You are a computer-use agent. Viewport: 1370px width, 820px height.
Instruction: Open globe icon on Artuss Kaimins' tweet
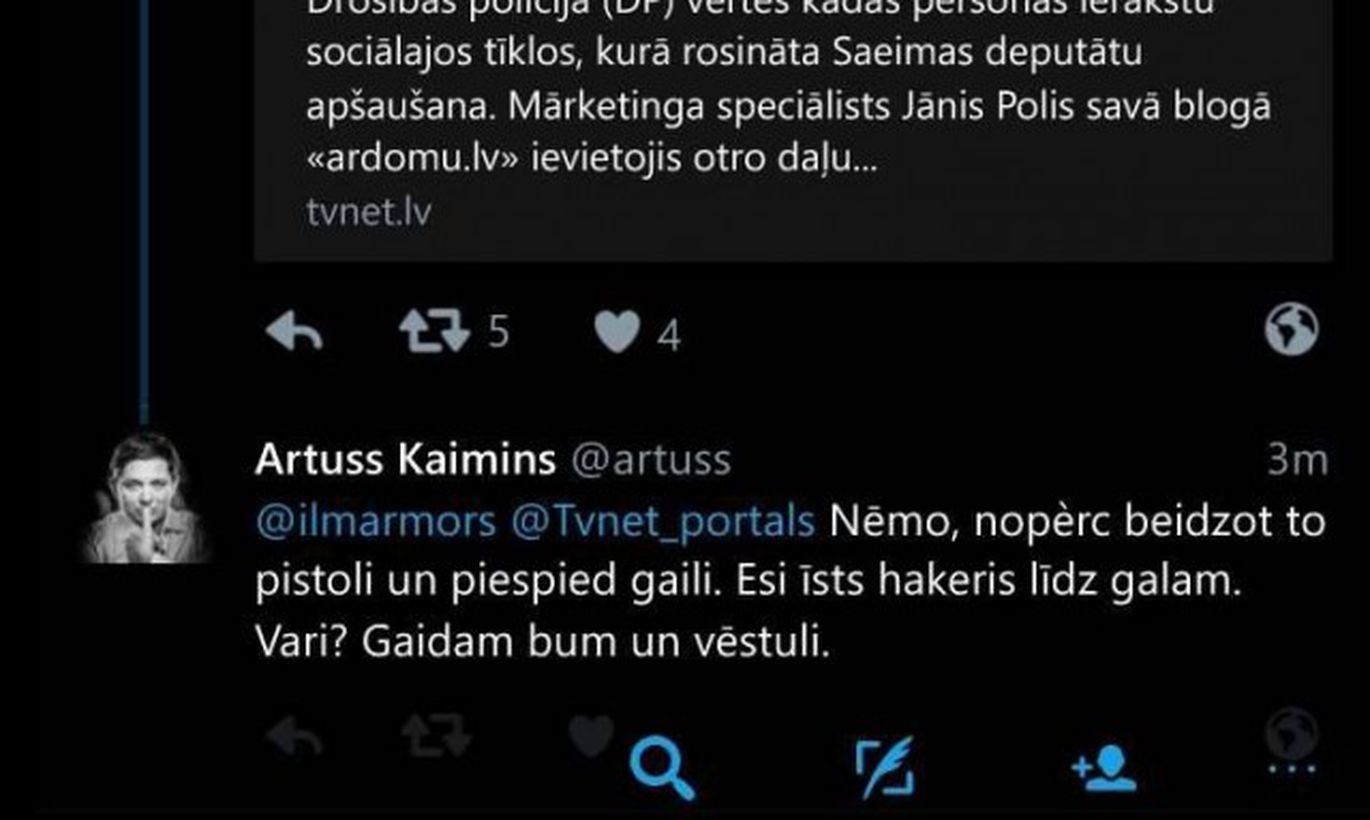(x=1291, y=733)
